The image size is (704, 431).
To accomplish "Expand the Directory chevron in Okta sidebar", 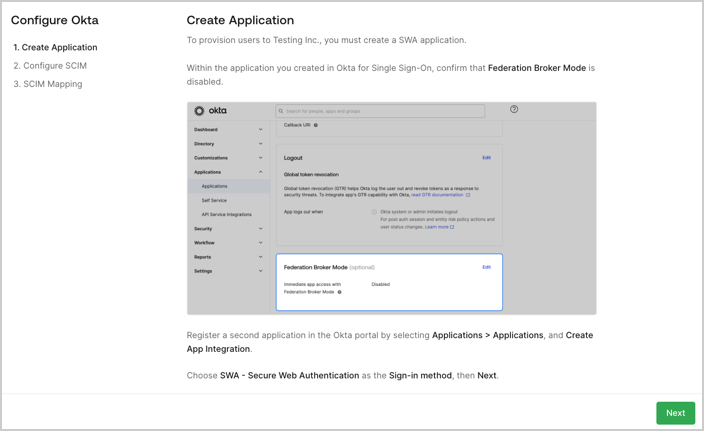I will coord(260,144).
